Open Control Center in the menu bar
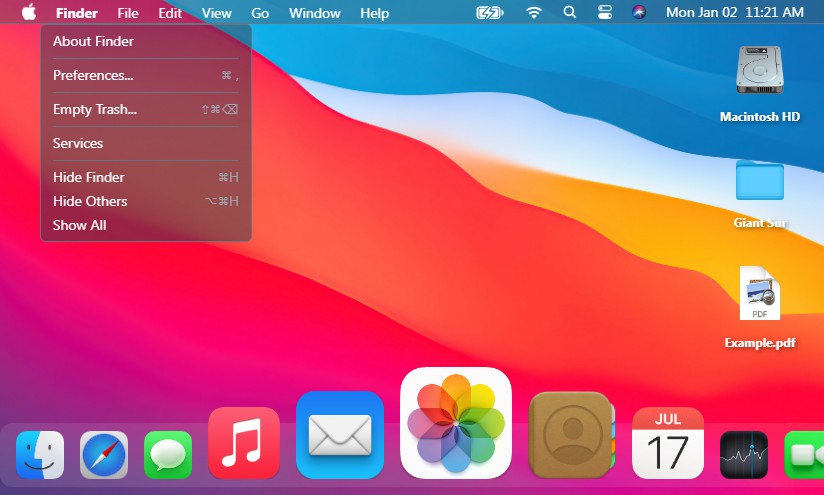Screen dimensions: 824x495 pyautogui.click(x=604, y=13)
